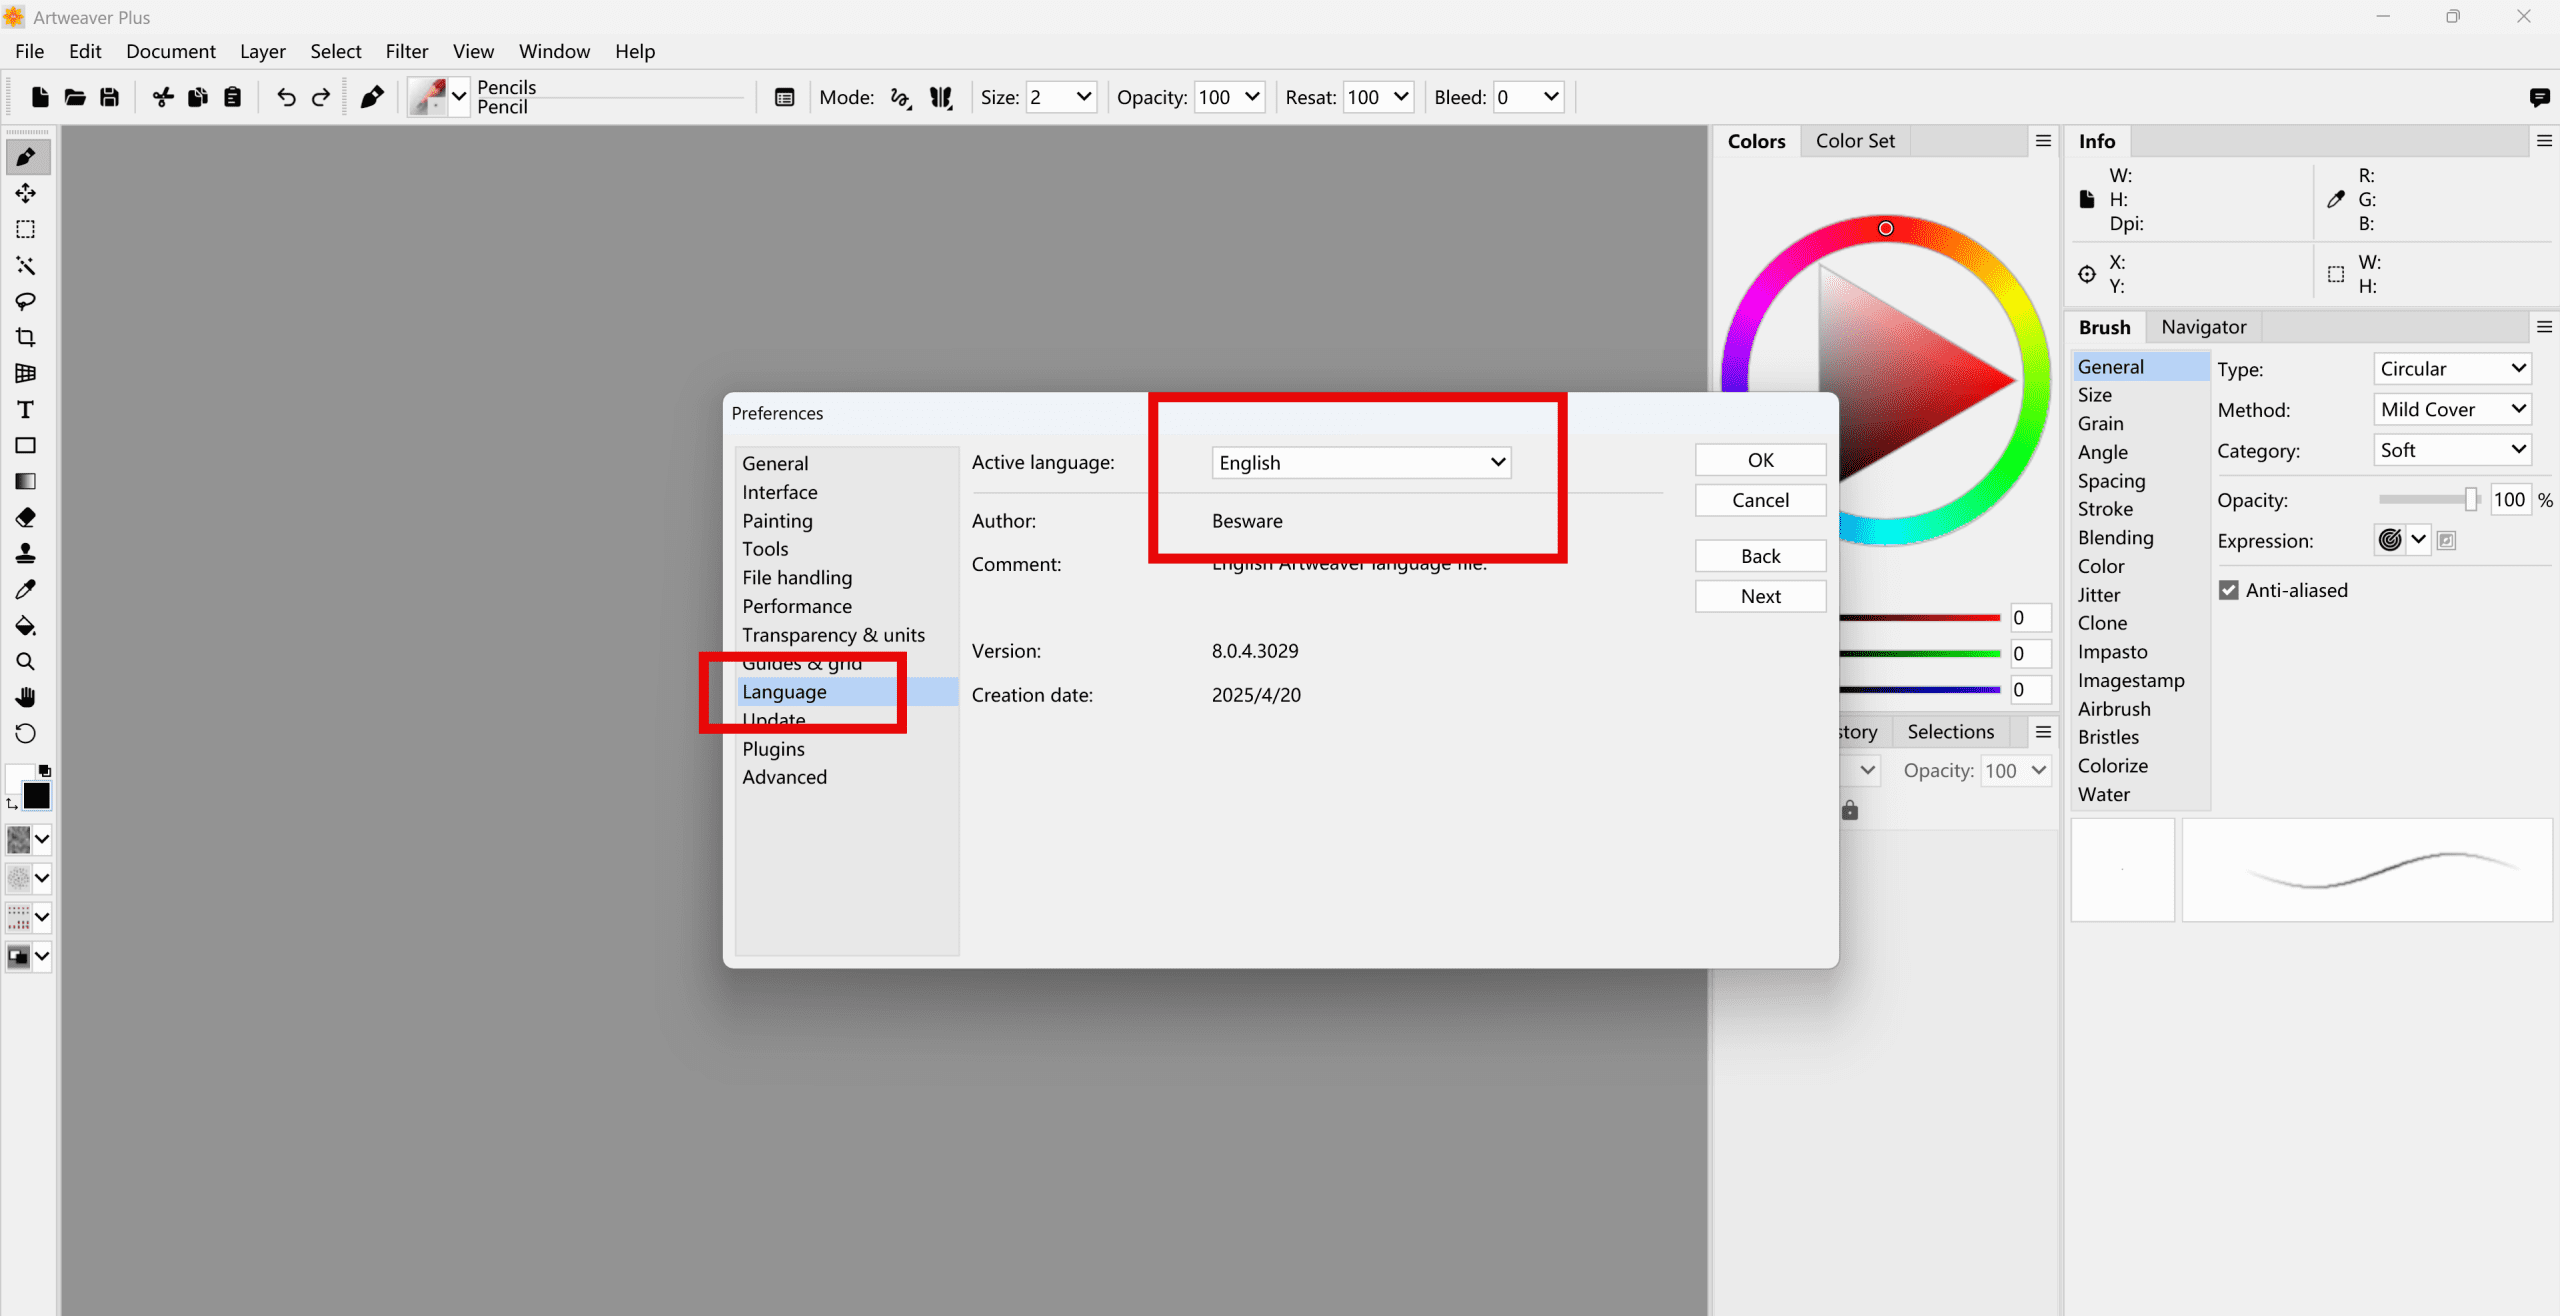This screenshot has width=2560, height=1316.
Task: Click the Undo arrow icon
Action: [286, 97]
